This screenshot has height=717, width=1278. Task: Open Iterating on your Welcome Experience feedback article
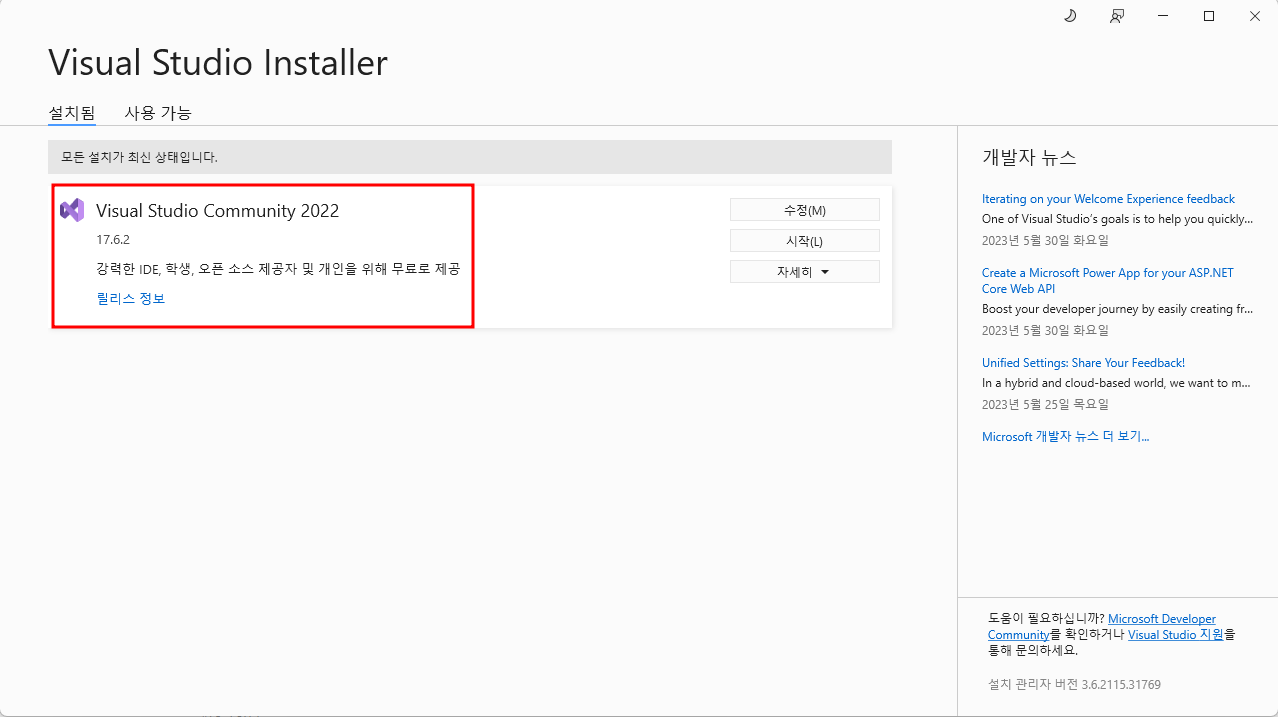tap(1108, 199)
